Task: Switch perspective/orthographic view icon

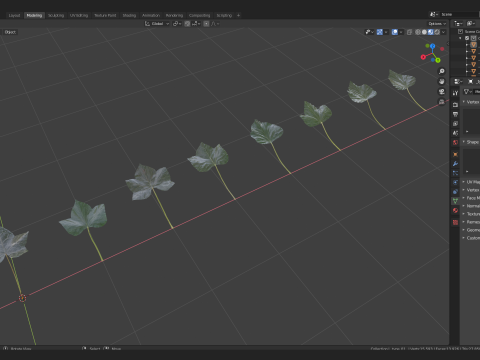Action: point(442,102)
